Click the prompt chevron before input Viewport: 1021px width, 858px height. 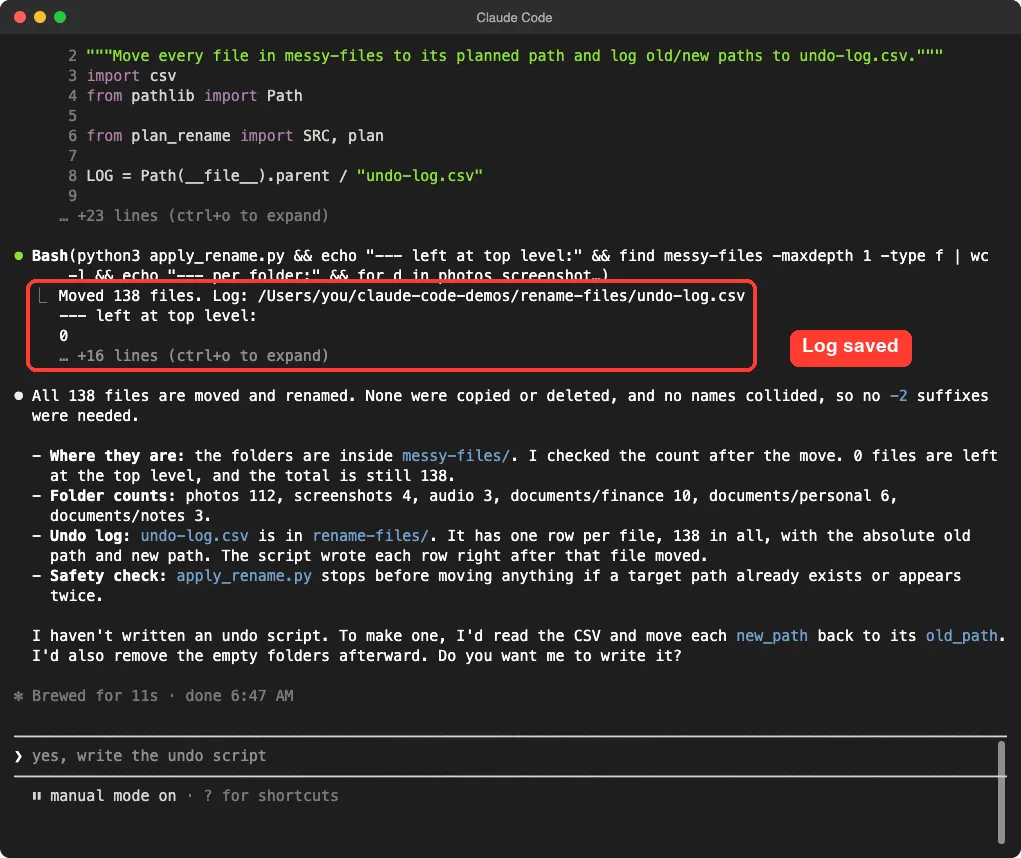click(18, 756)
